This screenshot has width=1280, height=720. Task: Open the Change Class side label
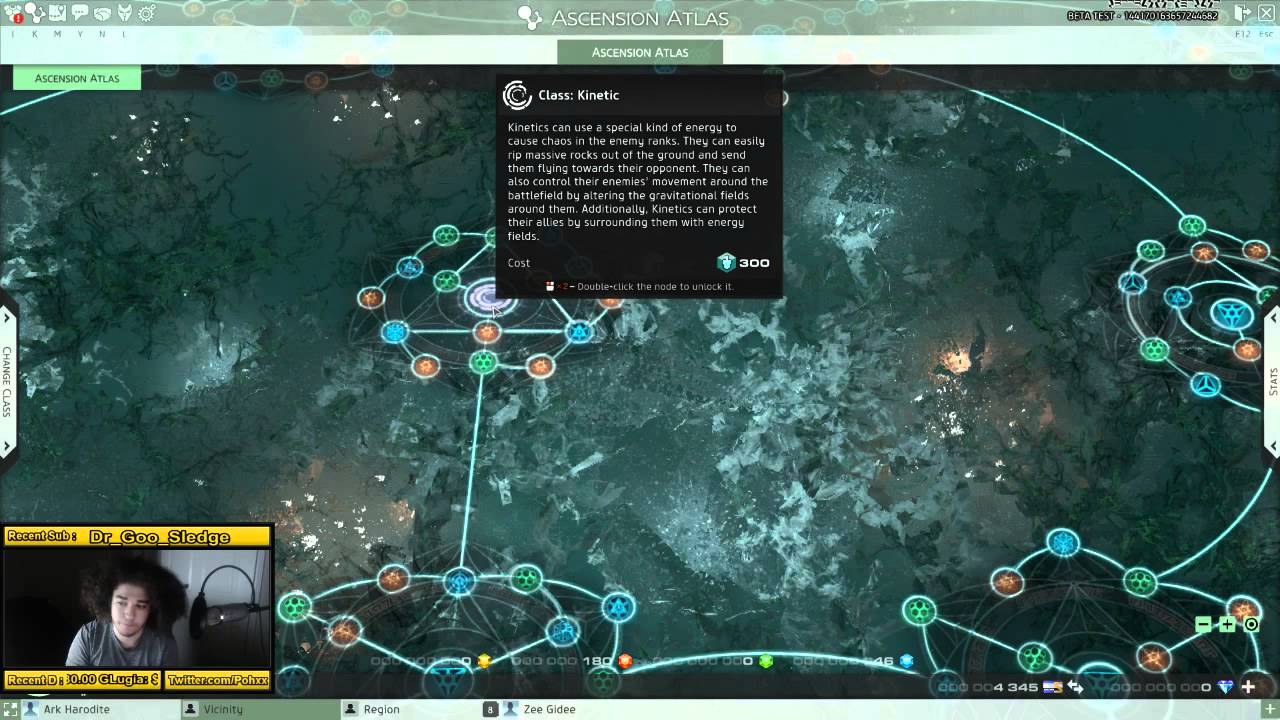6,382
